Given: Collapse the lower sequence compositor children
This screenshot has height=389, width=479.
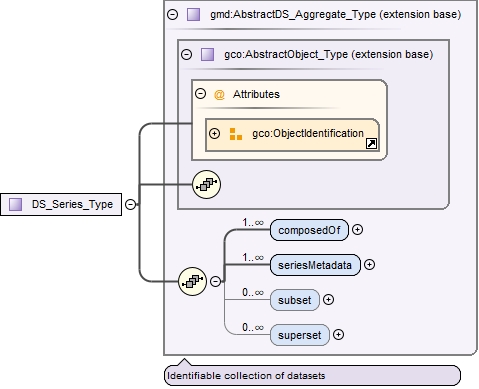Looking at the screenshot, I should [x=216, y=282].
